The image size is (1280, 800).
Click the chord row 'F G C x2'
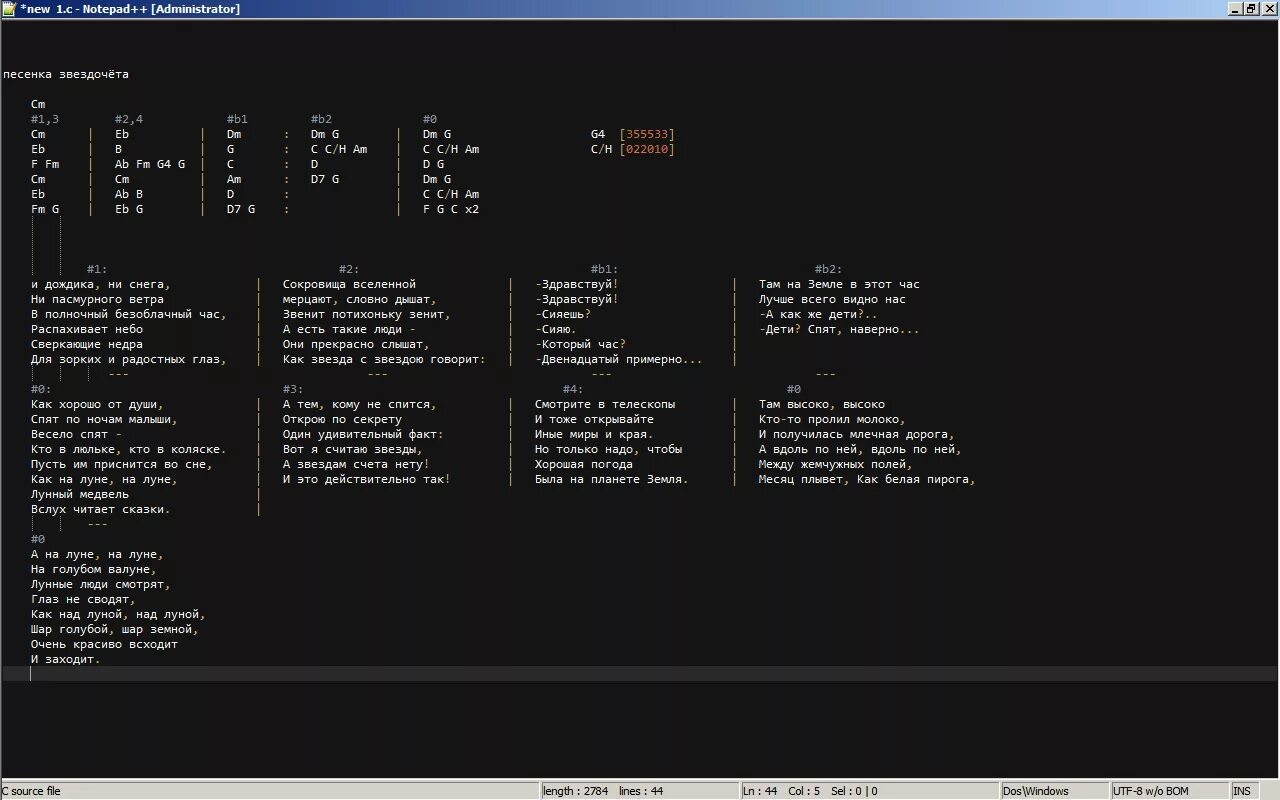click(451, 209)
